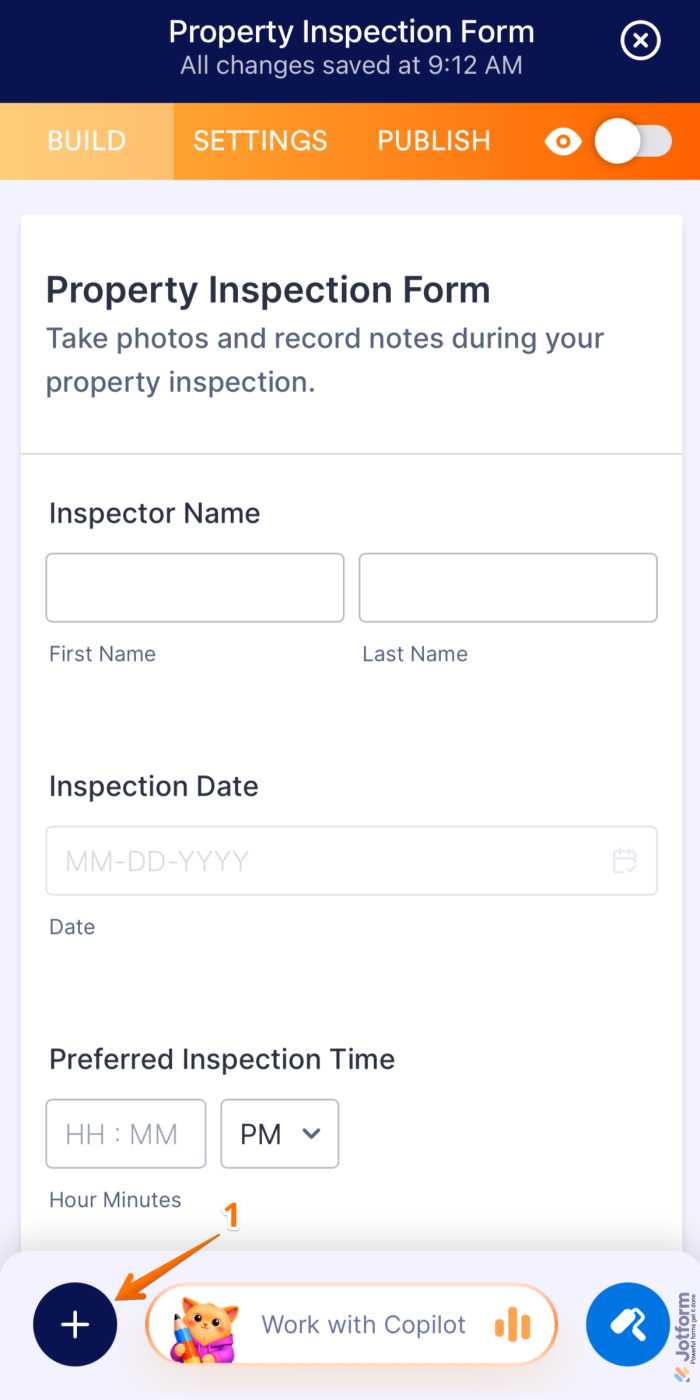Image resolution: width=700 pixels, height=1400 pixels.
Task: Expand the MM-DD-YYYY date selector
Action: point(351,860)
